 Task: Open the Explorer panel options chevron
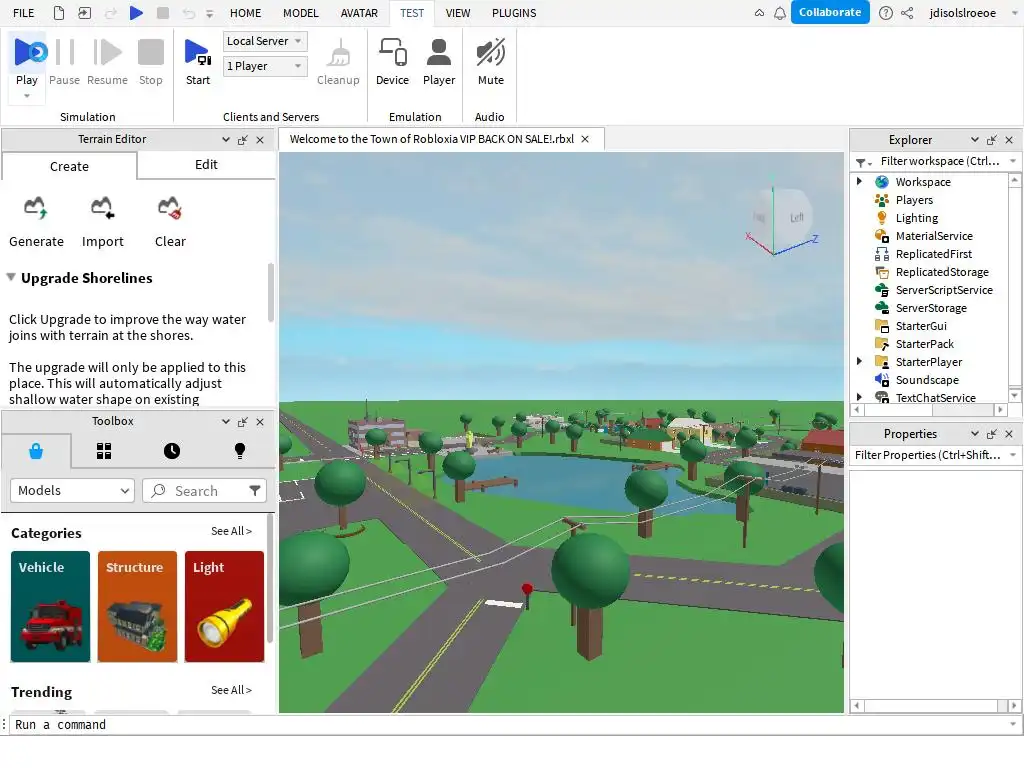coord(974,140)
